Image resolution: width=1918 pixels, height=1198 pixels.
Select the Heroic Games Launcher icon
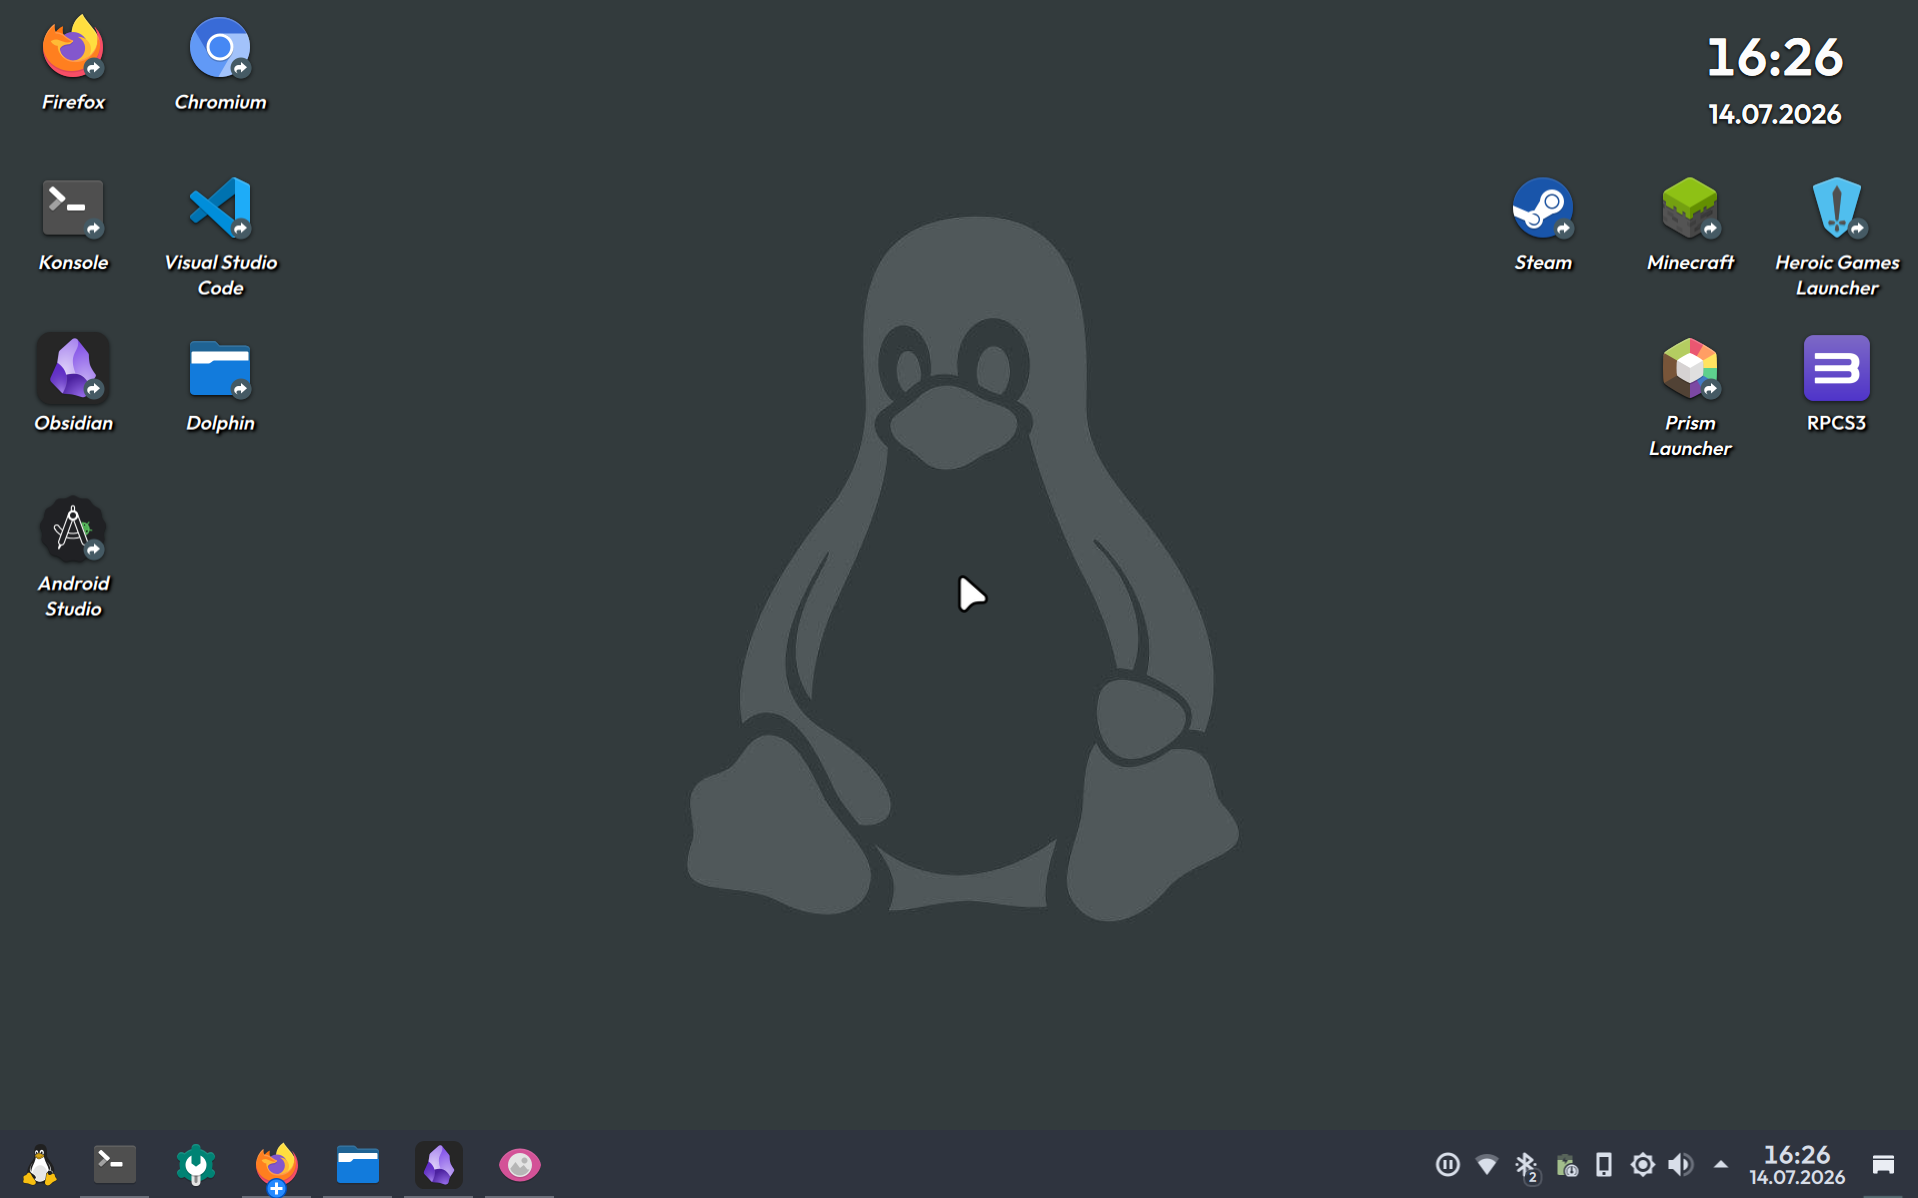[1836, 236]
